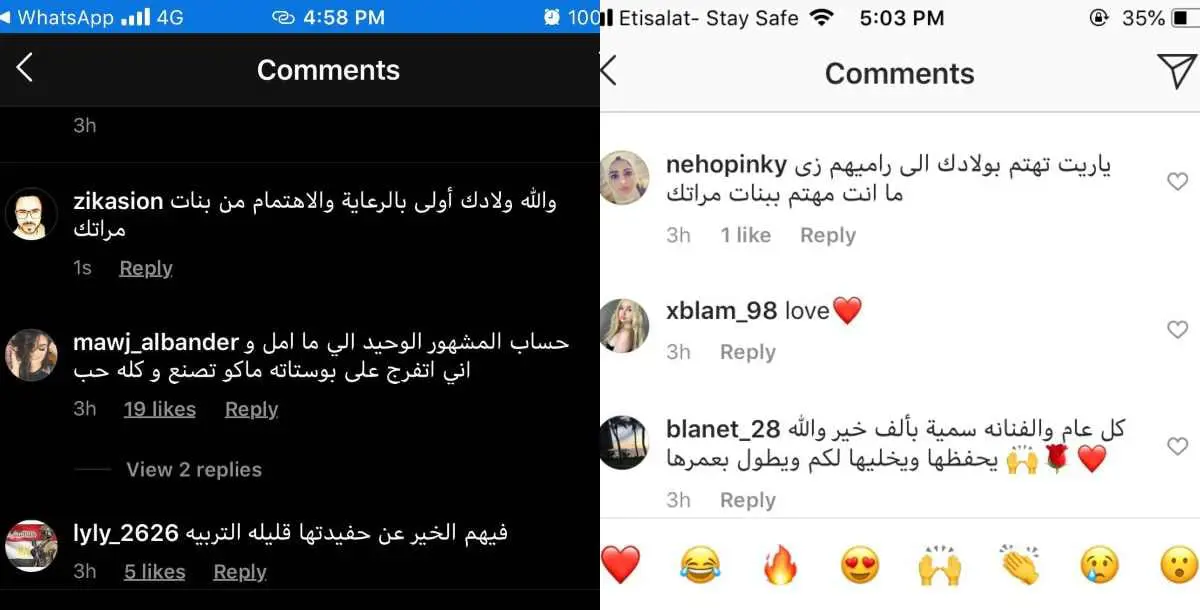Insert heart-eyes emoji reaction
Viewport: 1200px width, 610px height.
pos(860,566)
